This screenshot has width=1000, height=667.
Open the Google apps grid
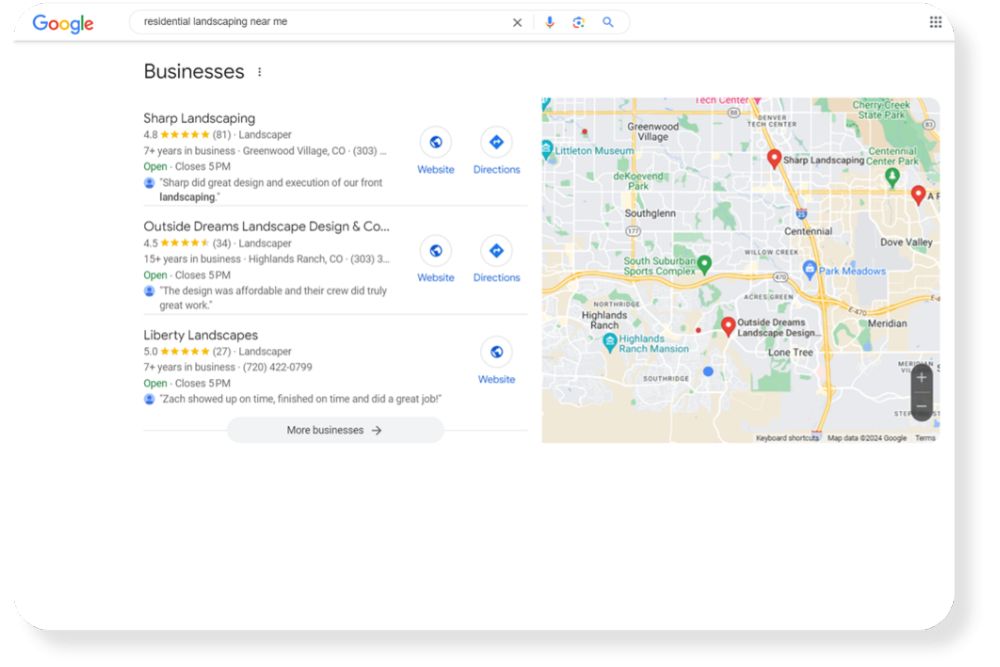point(936,22)
